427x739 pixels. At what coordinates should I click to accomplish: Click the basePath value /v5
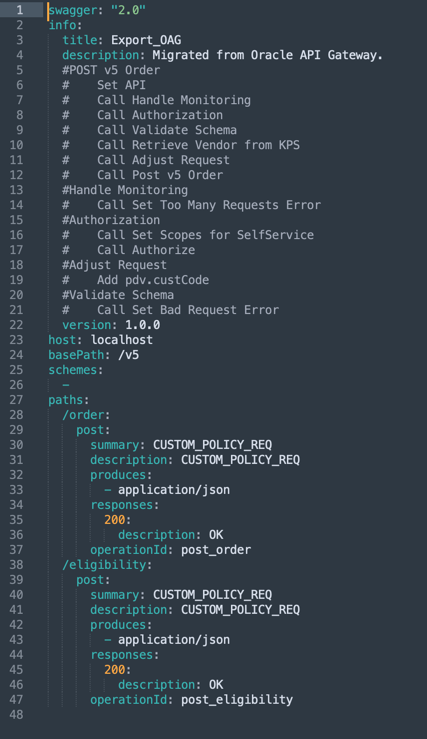point(128,355)
